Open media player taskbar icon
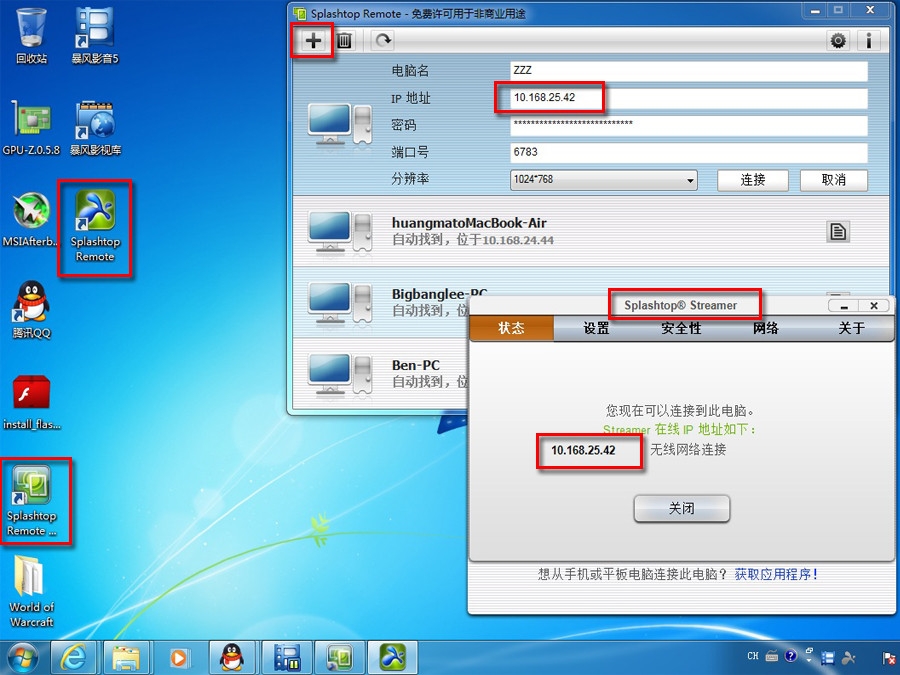The image size is (900, 675). [179, 658]
